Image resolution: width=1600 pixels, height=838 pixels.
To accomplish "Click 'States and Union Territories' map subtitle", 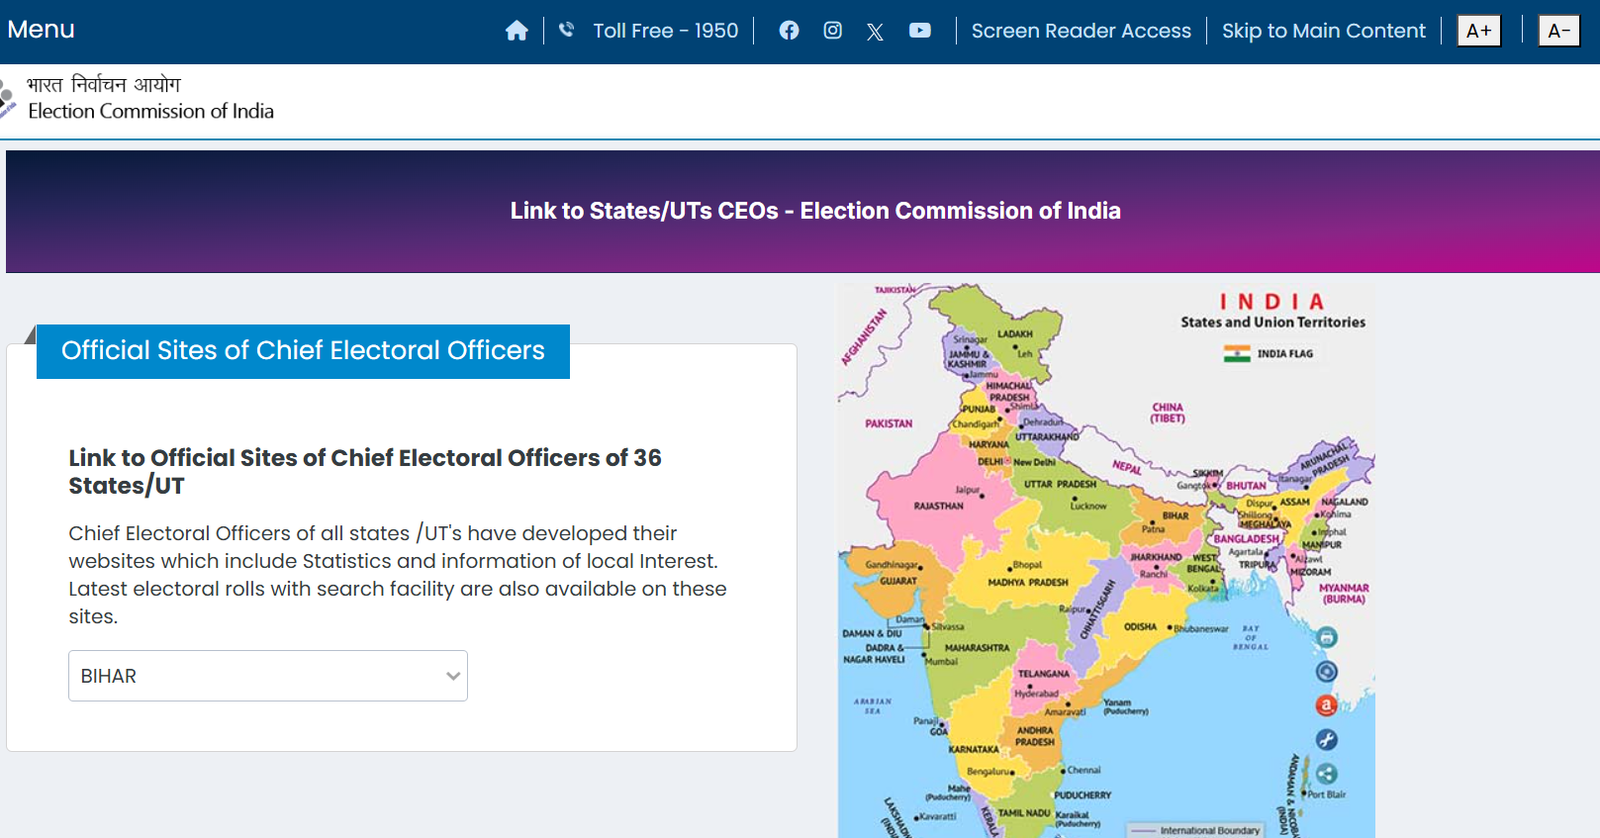I will click(1273, 322).
